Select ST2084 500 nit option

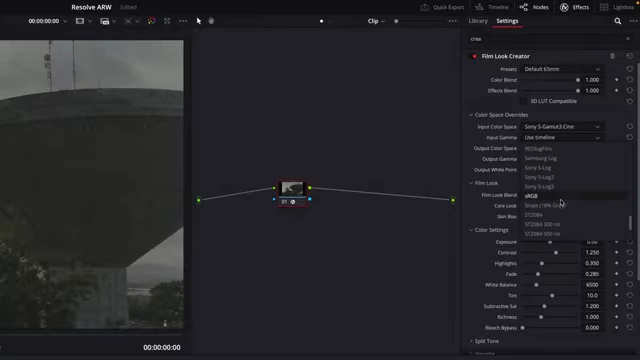click(542, 234)
